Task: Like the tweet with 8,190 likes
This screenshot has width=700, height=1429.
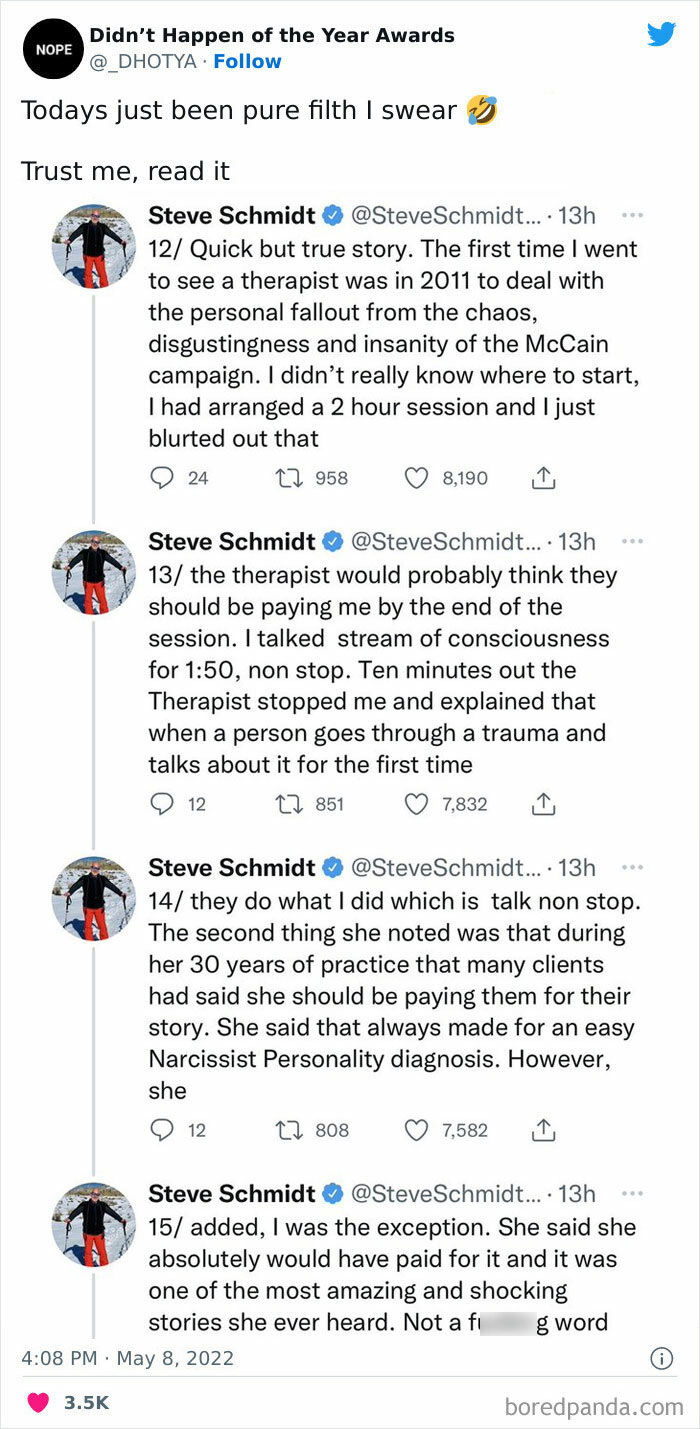Action: point(416,478)
